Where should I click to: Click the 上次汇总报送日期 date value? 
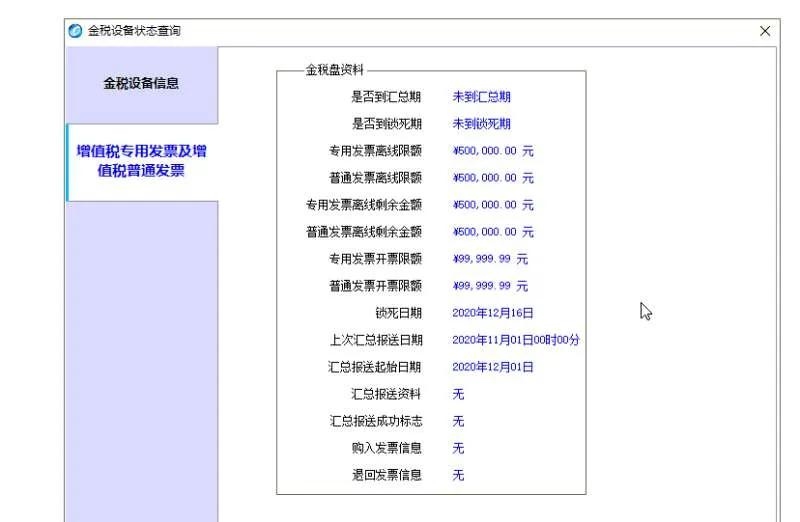click(516, 340)
